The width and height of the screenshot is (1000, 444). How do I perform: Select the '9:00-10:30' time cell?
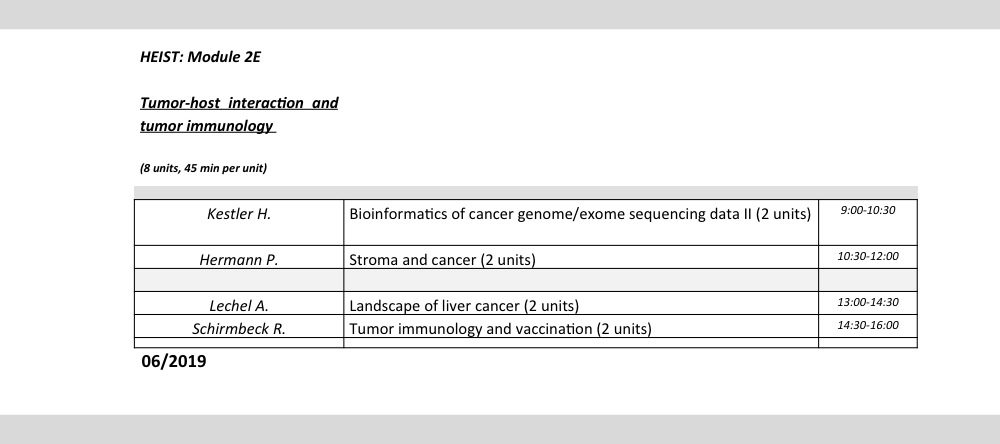pyautogui.click(x=867, y=210)
